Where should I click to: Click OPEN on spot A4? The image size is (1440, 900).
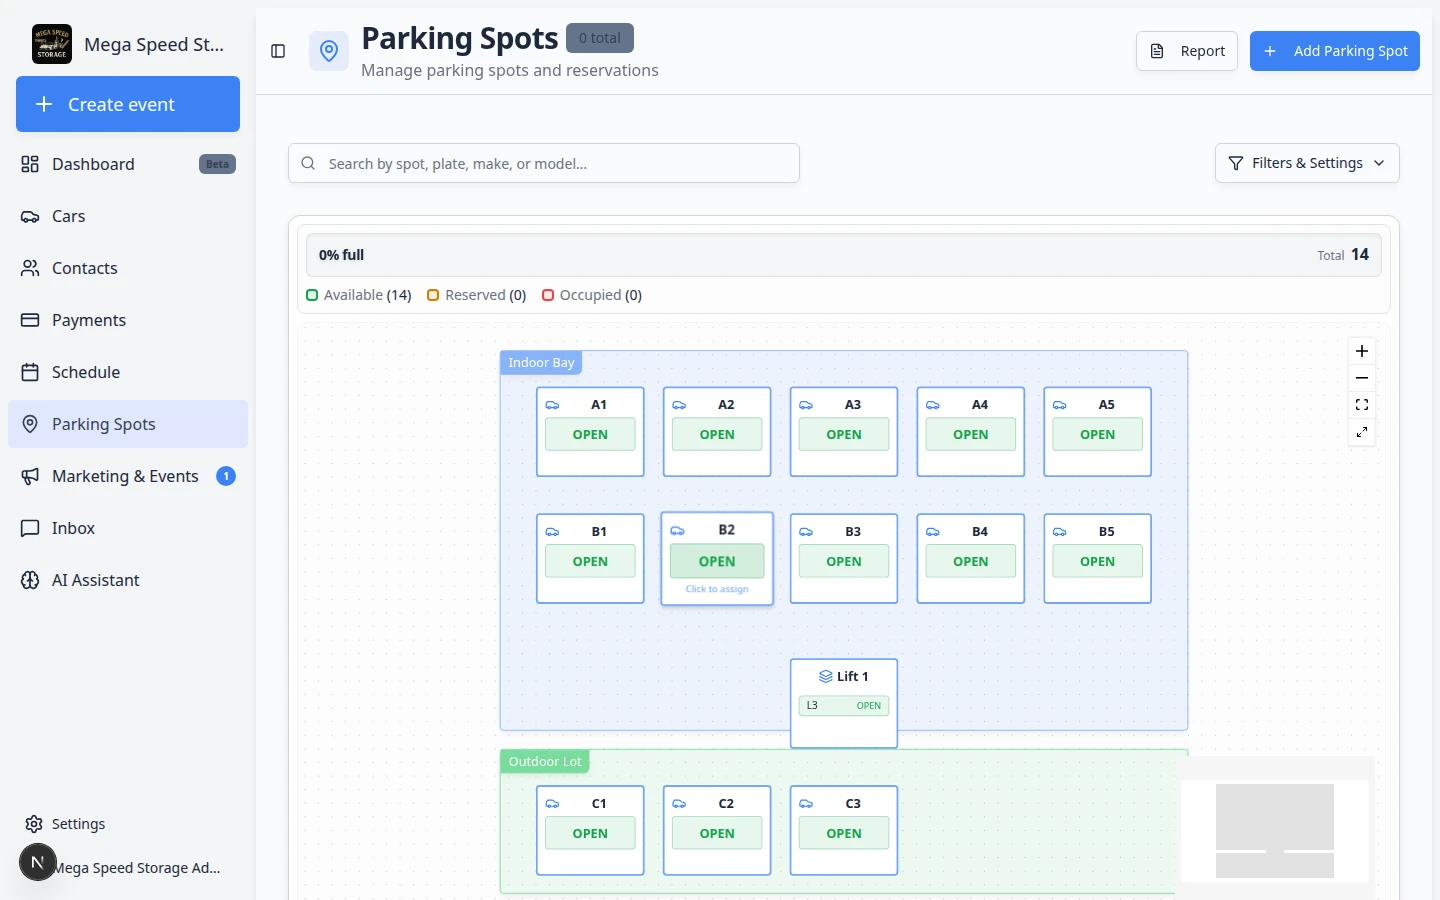coord(971,435)
